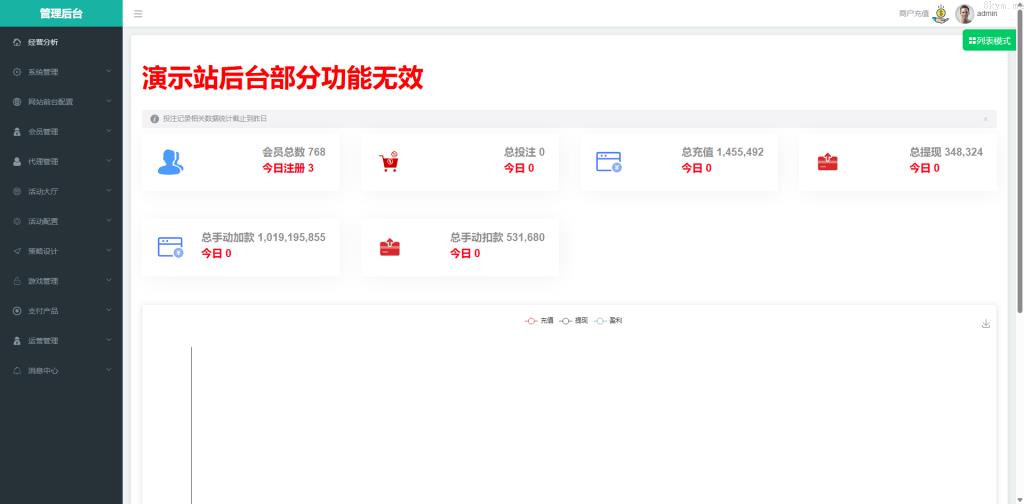Click the 总手动扣款 red wallet icon
Image resolution: width=1024 pixels, height=504 pixels.
click(x=389, y=247)
